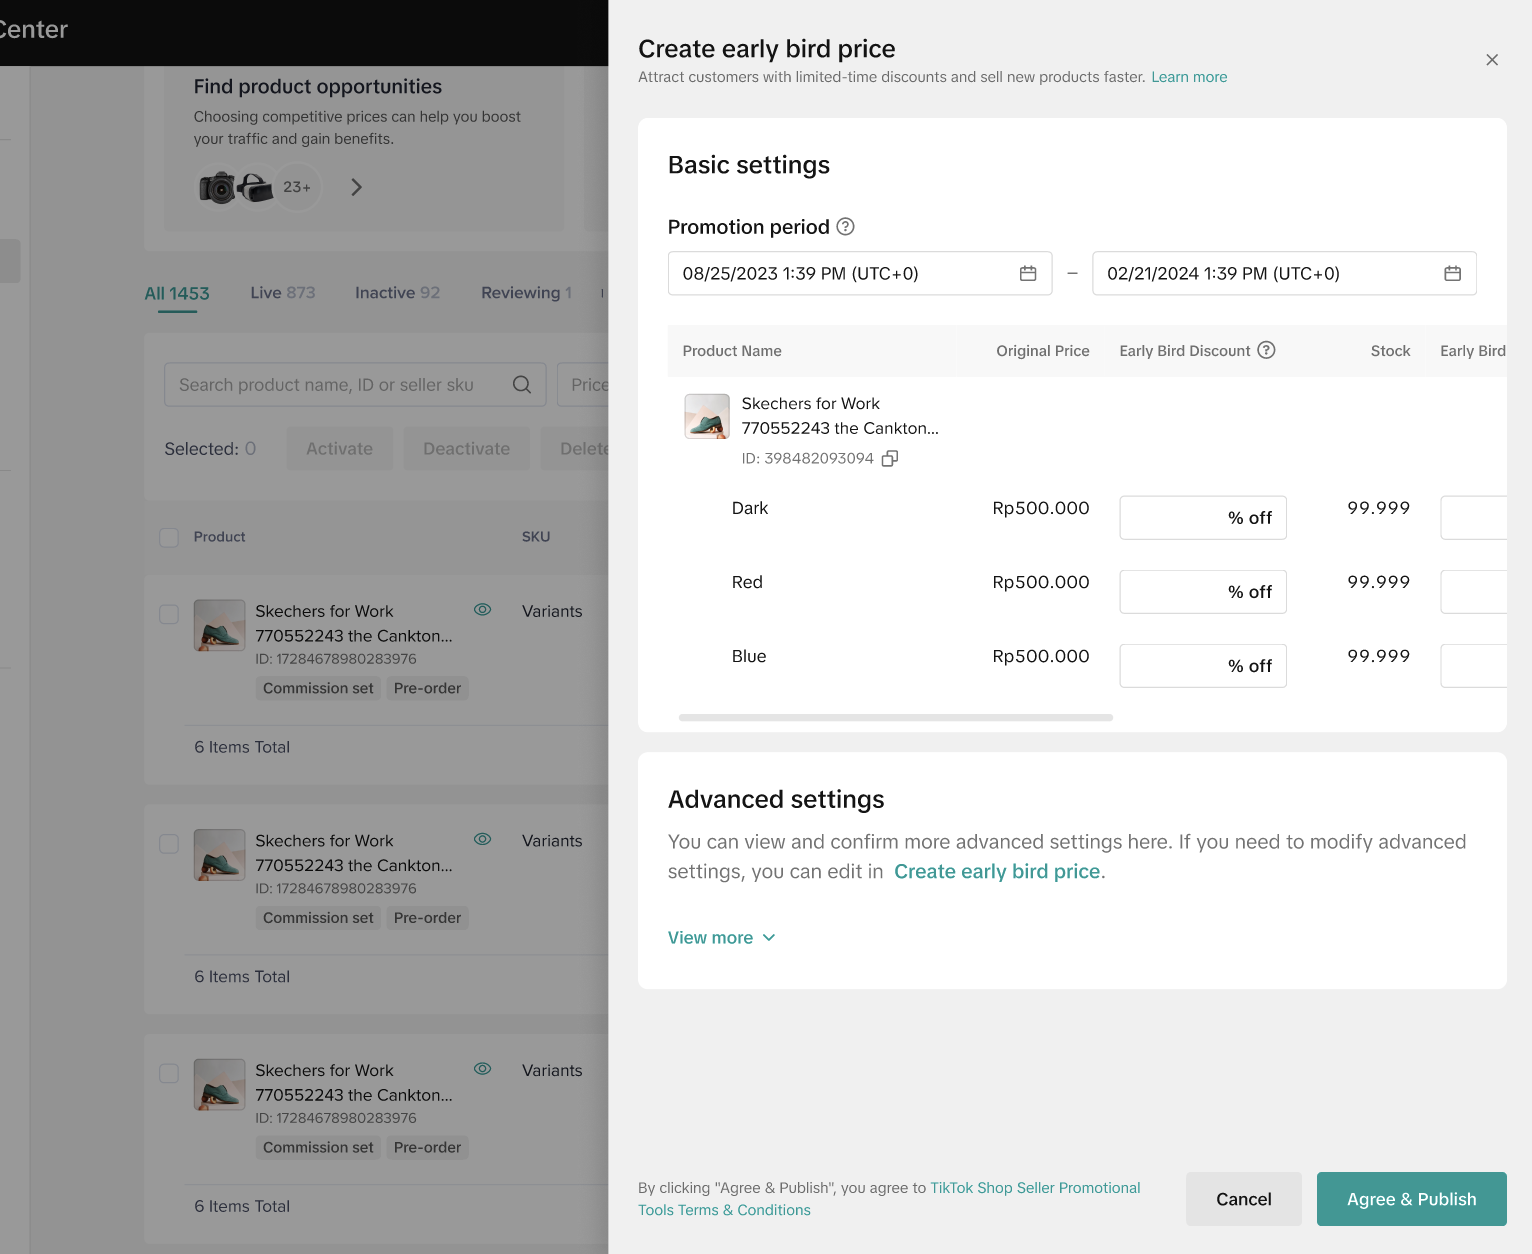The height and width of the screenshot is (1254, 1532).
Task: Switch to the Live 873 tab
Action: [x=282, y=293]
